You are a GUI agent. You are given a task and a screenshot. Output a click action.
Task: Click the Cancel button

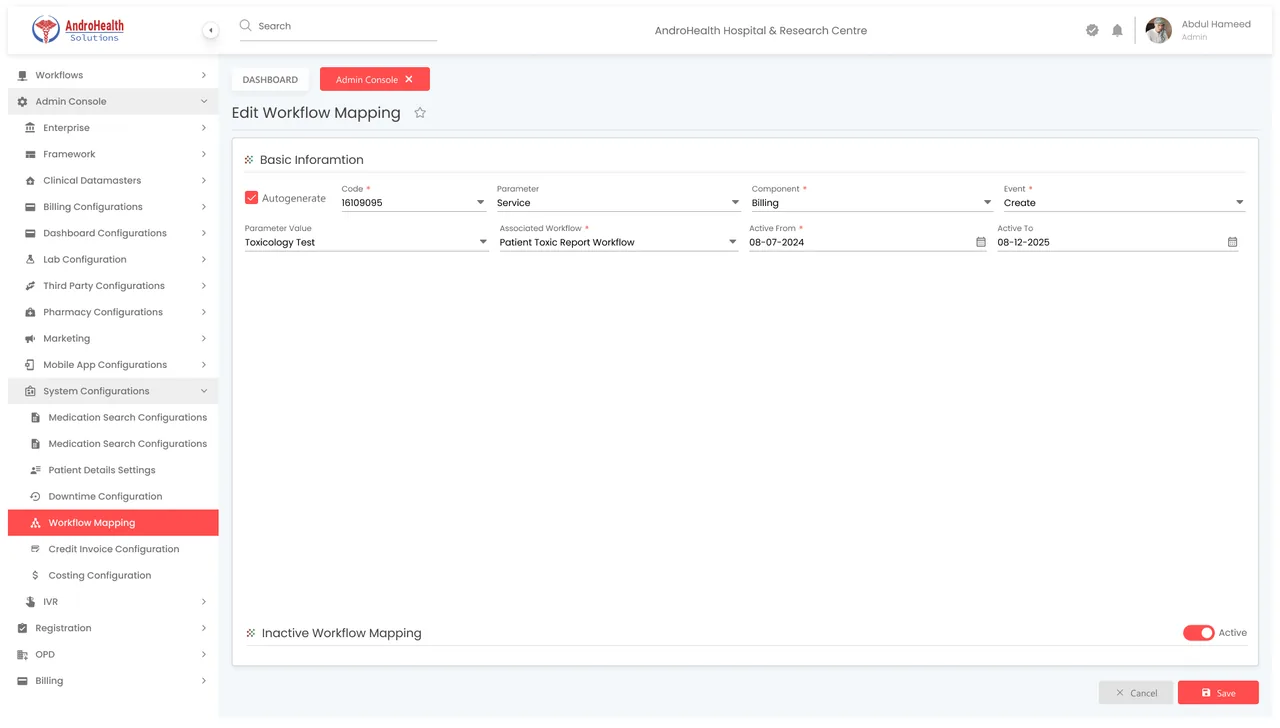[1136, 692]
